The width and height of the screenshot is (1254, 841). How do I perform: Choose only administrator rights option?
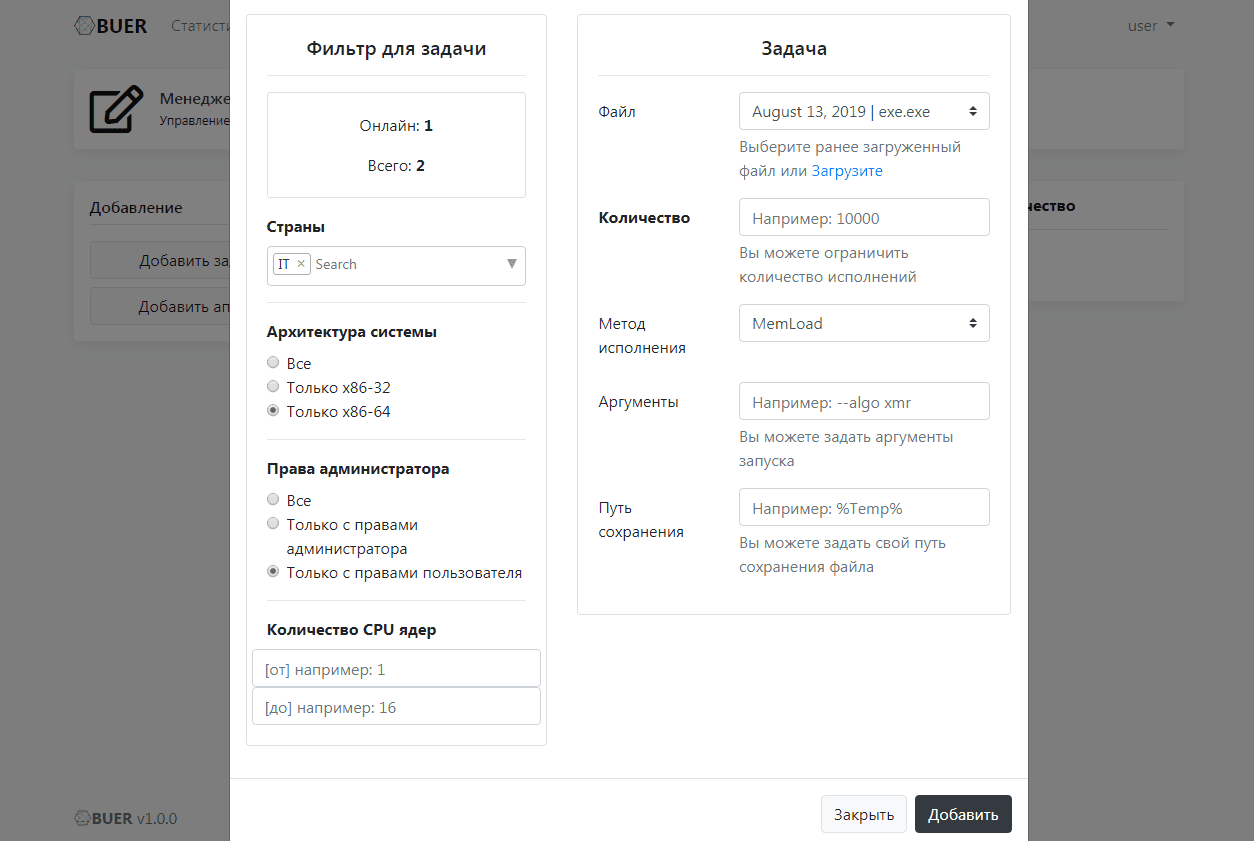tap(273, 523)
